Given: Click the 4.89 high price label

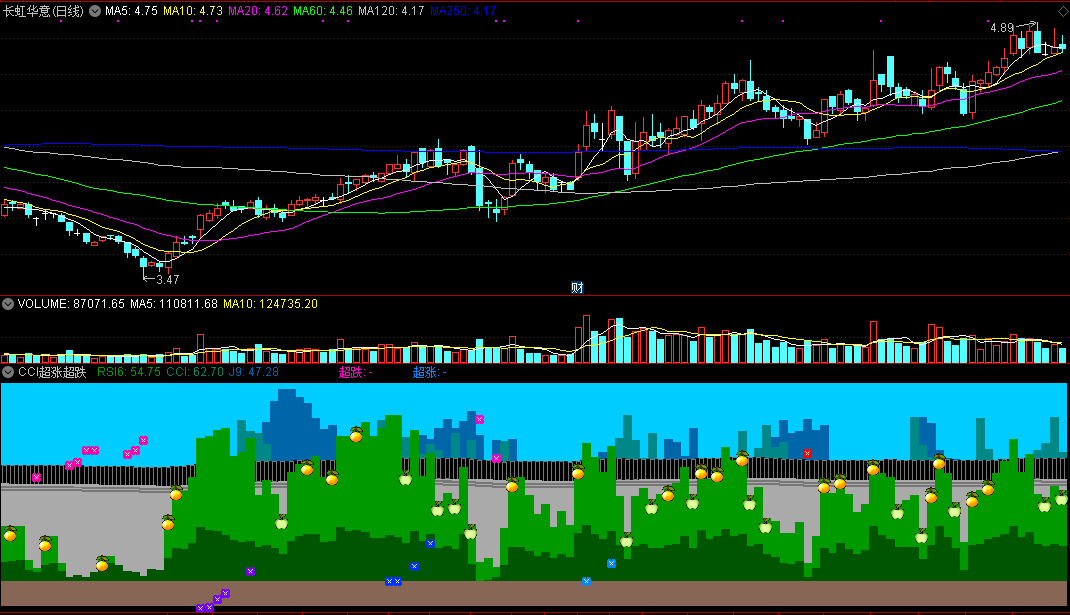Looking at the screenshot, I should coord(1002,28).
